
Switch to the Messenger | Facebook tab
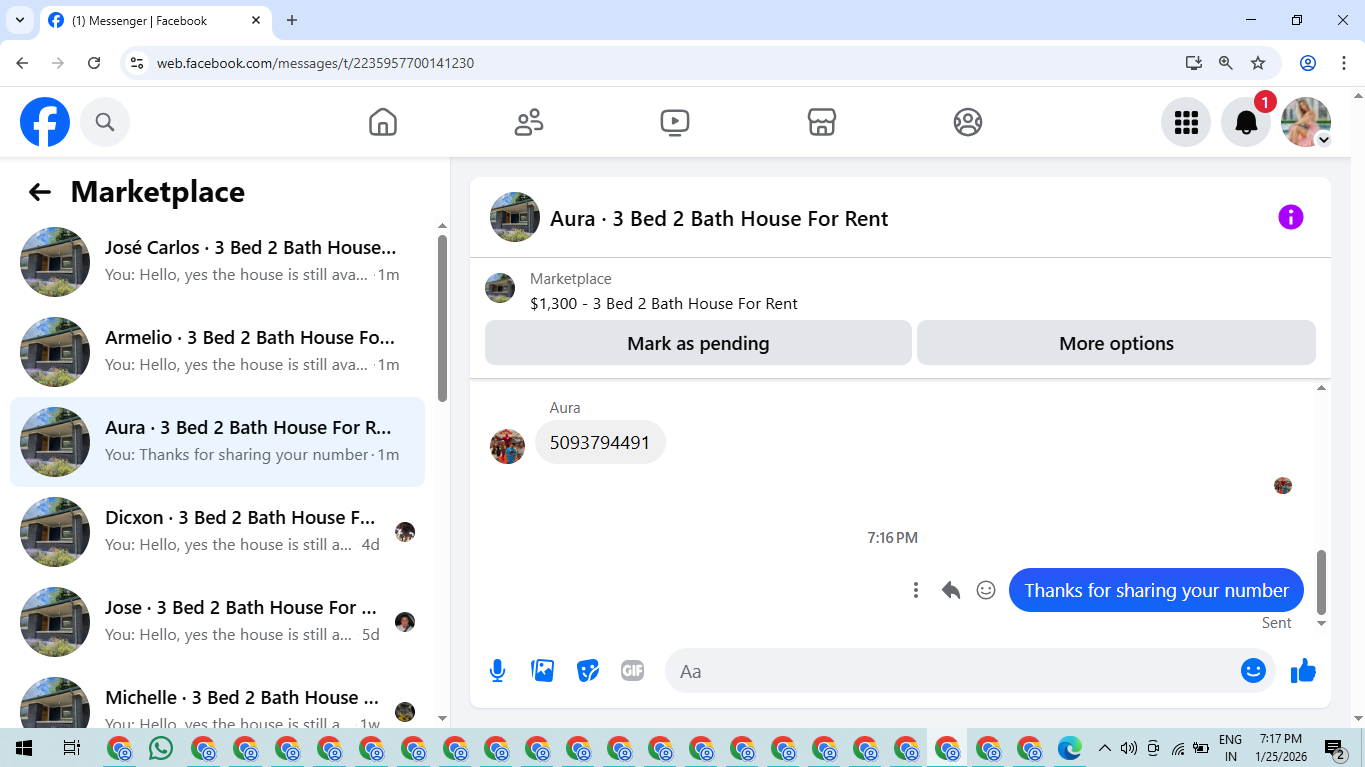click(157, 20)
